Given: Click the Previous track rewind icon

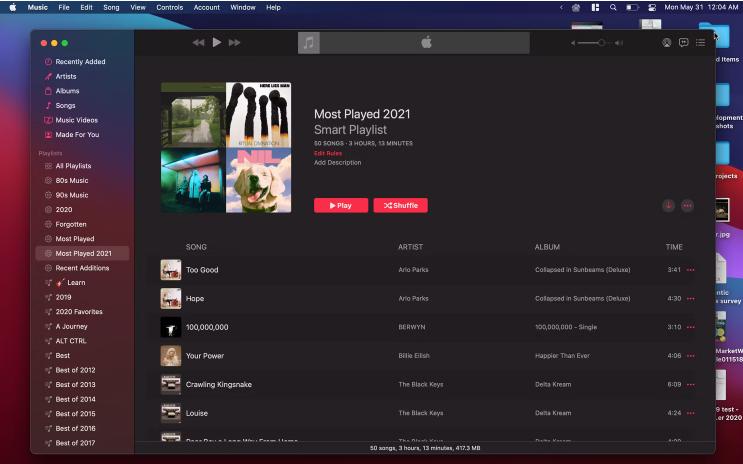Looking at the screenshot, I should click(x=198, y=43).
